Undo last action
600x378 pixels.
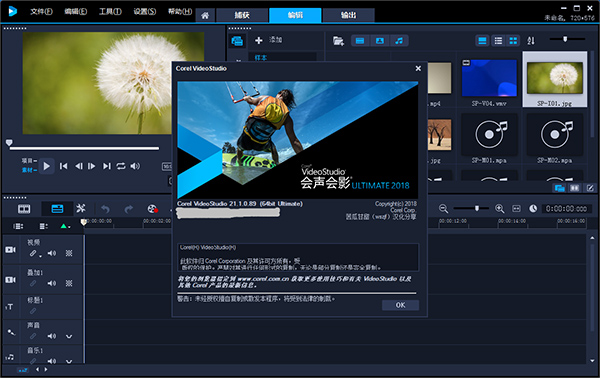pyautogui.click(x=105, y=209)
